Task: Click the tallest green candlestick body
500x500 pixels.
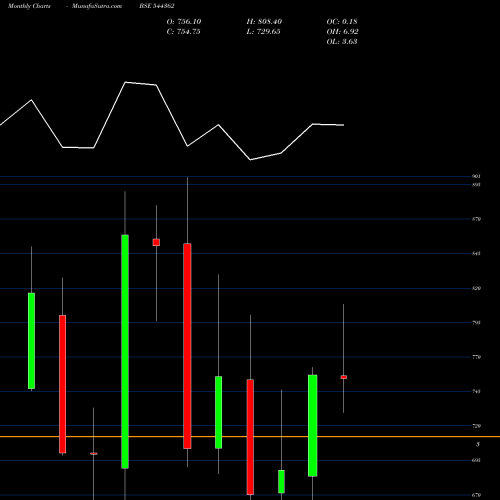Action: click(125, 352)
